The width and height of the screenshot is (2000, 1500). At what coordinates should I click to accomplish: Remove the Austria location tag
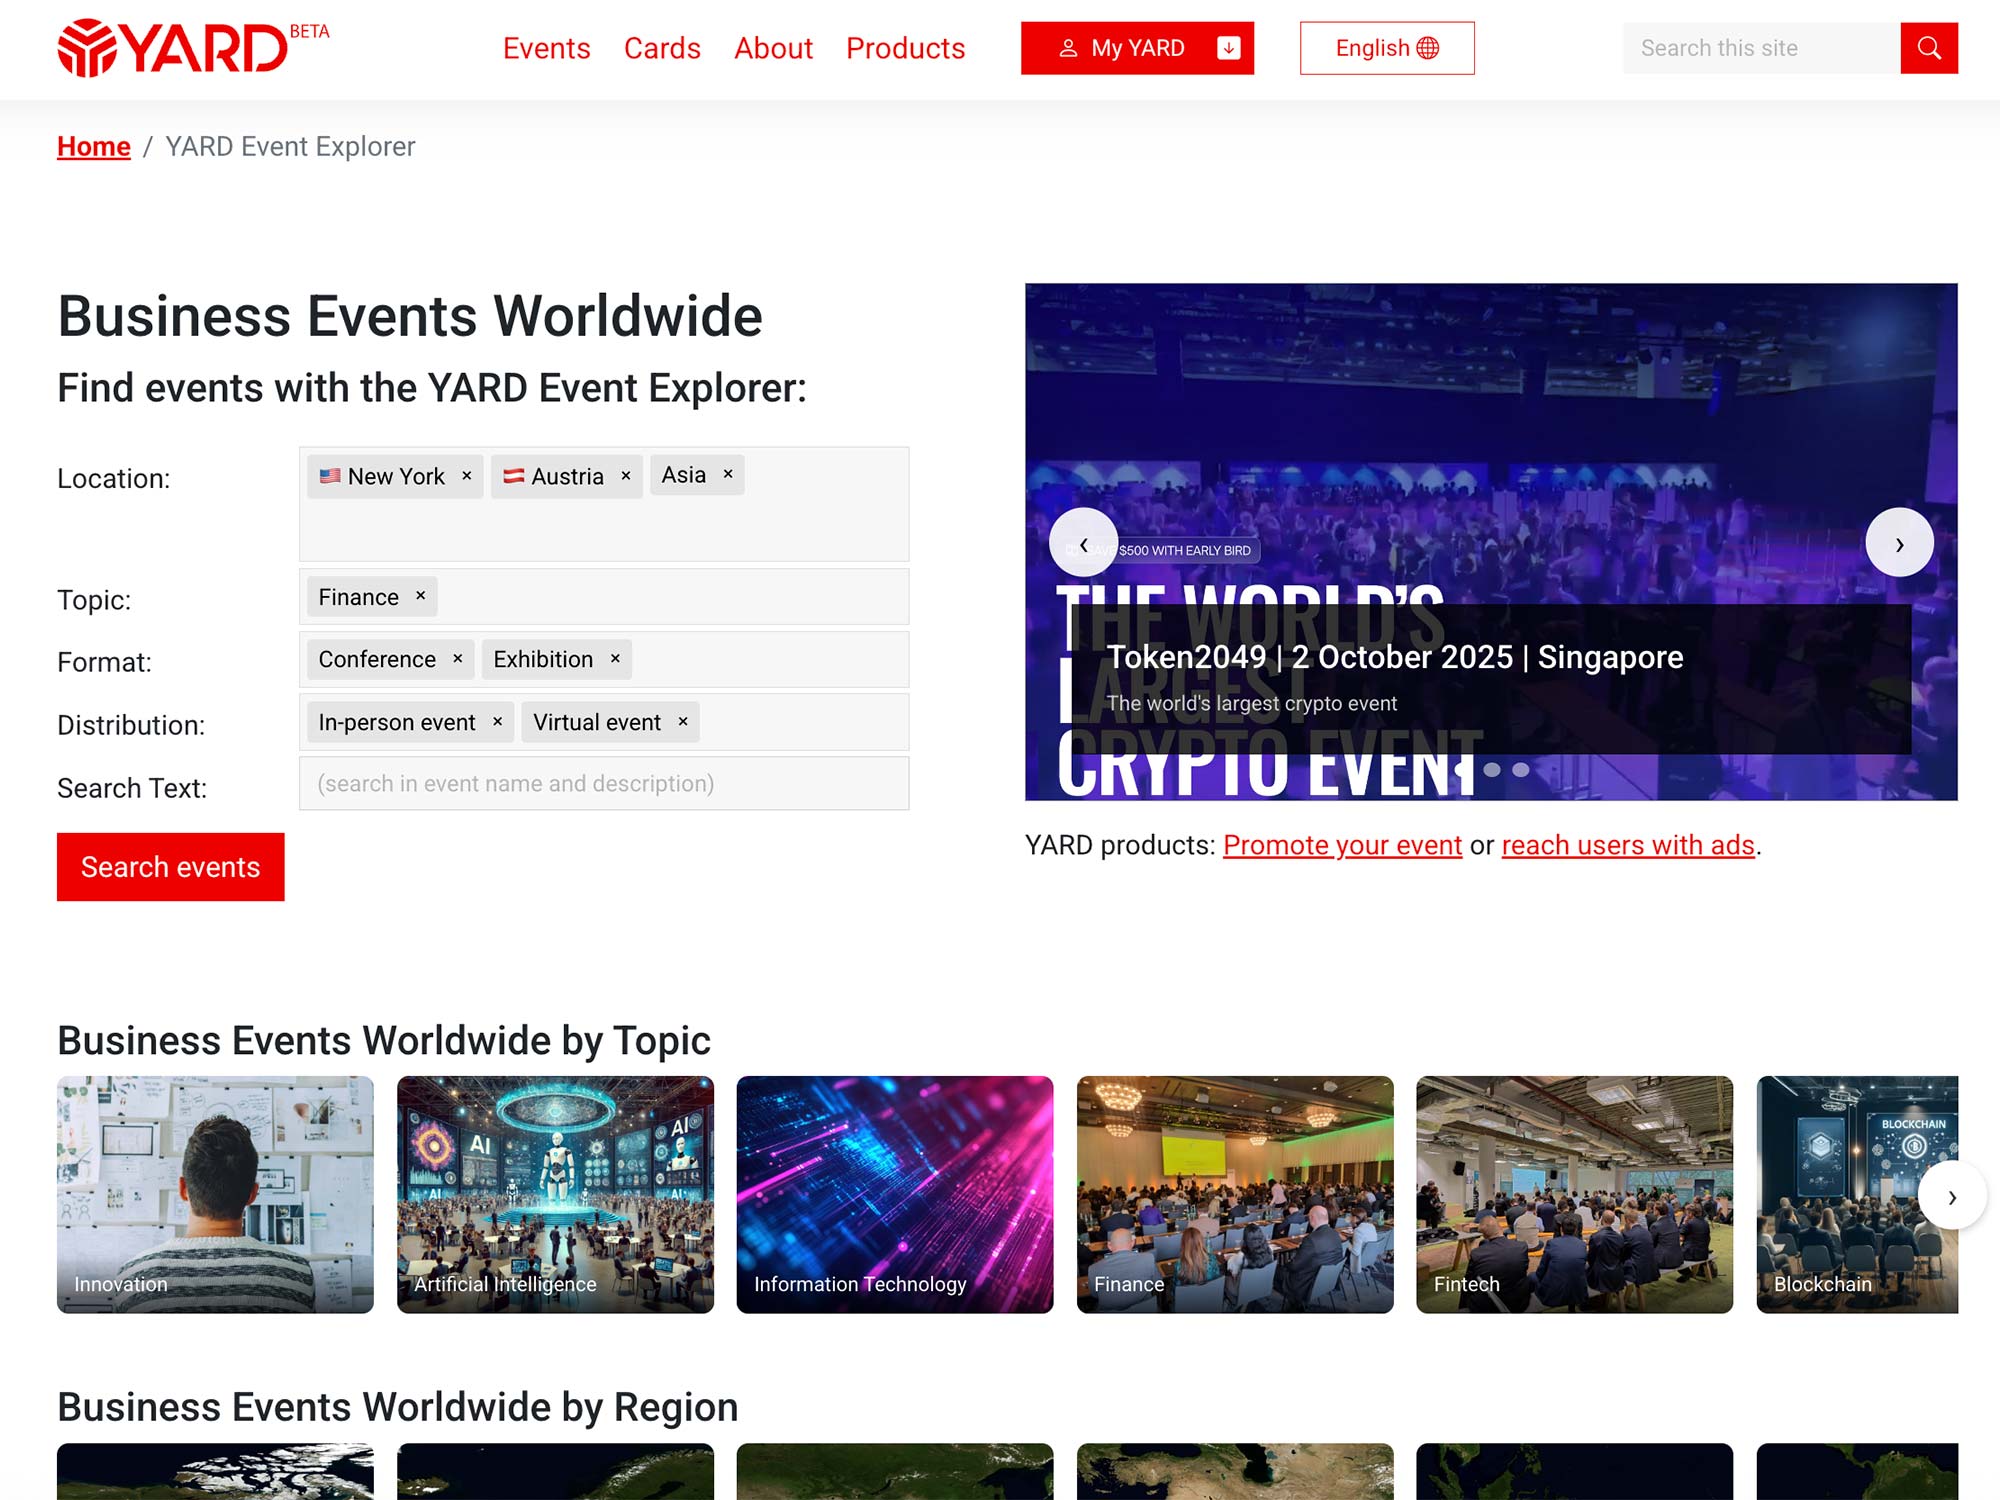pyautogui.click(x=626, y=476)
